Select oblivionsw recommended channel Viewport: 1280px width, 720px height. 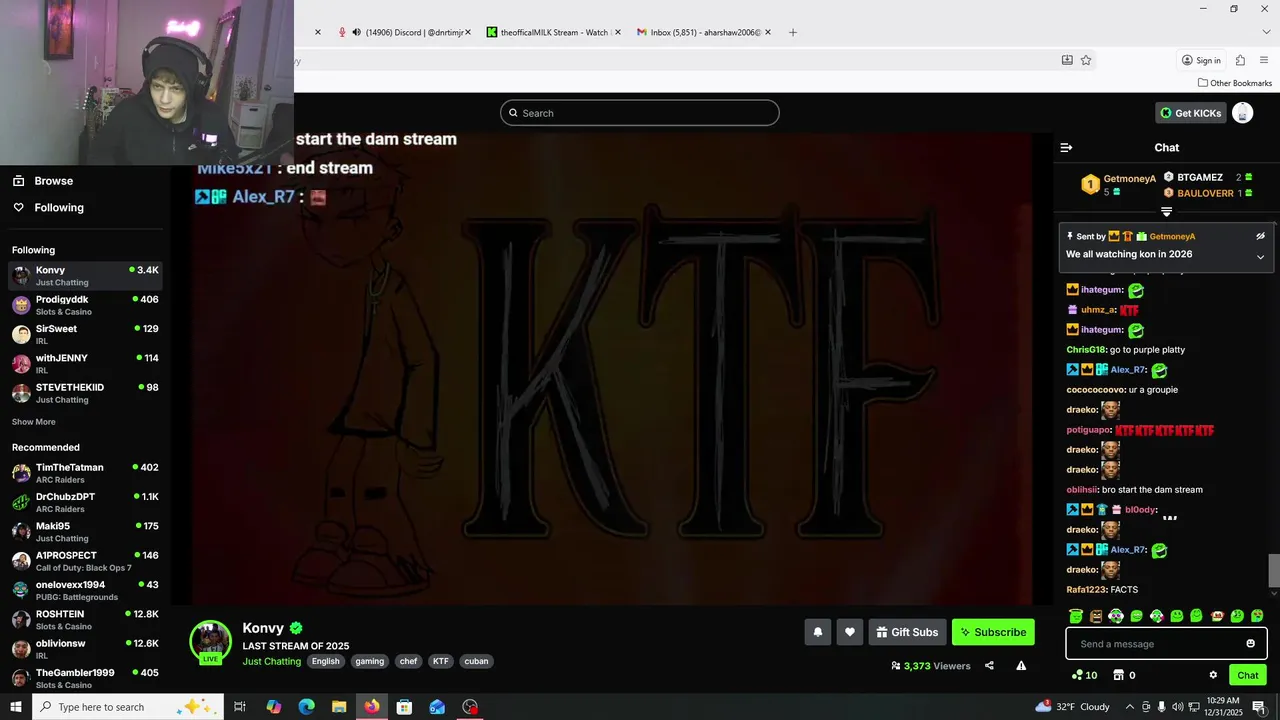tap(85, 649)
